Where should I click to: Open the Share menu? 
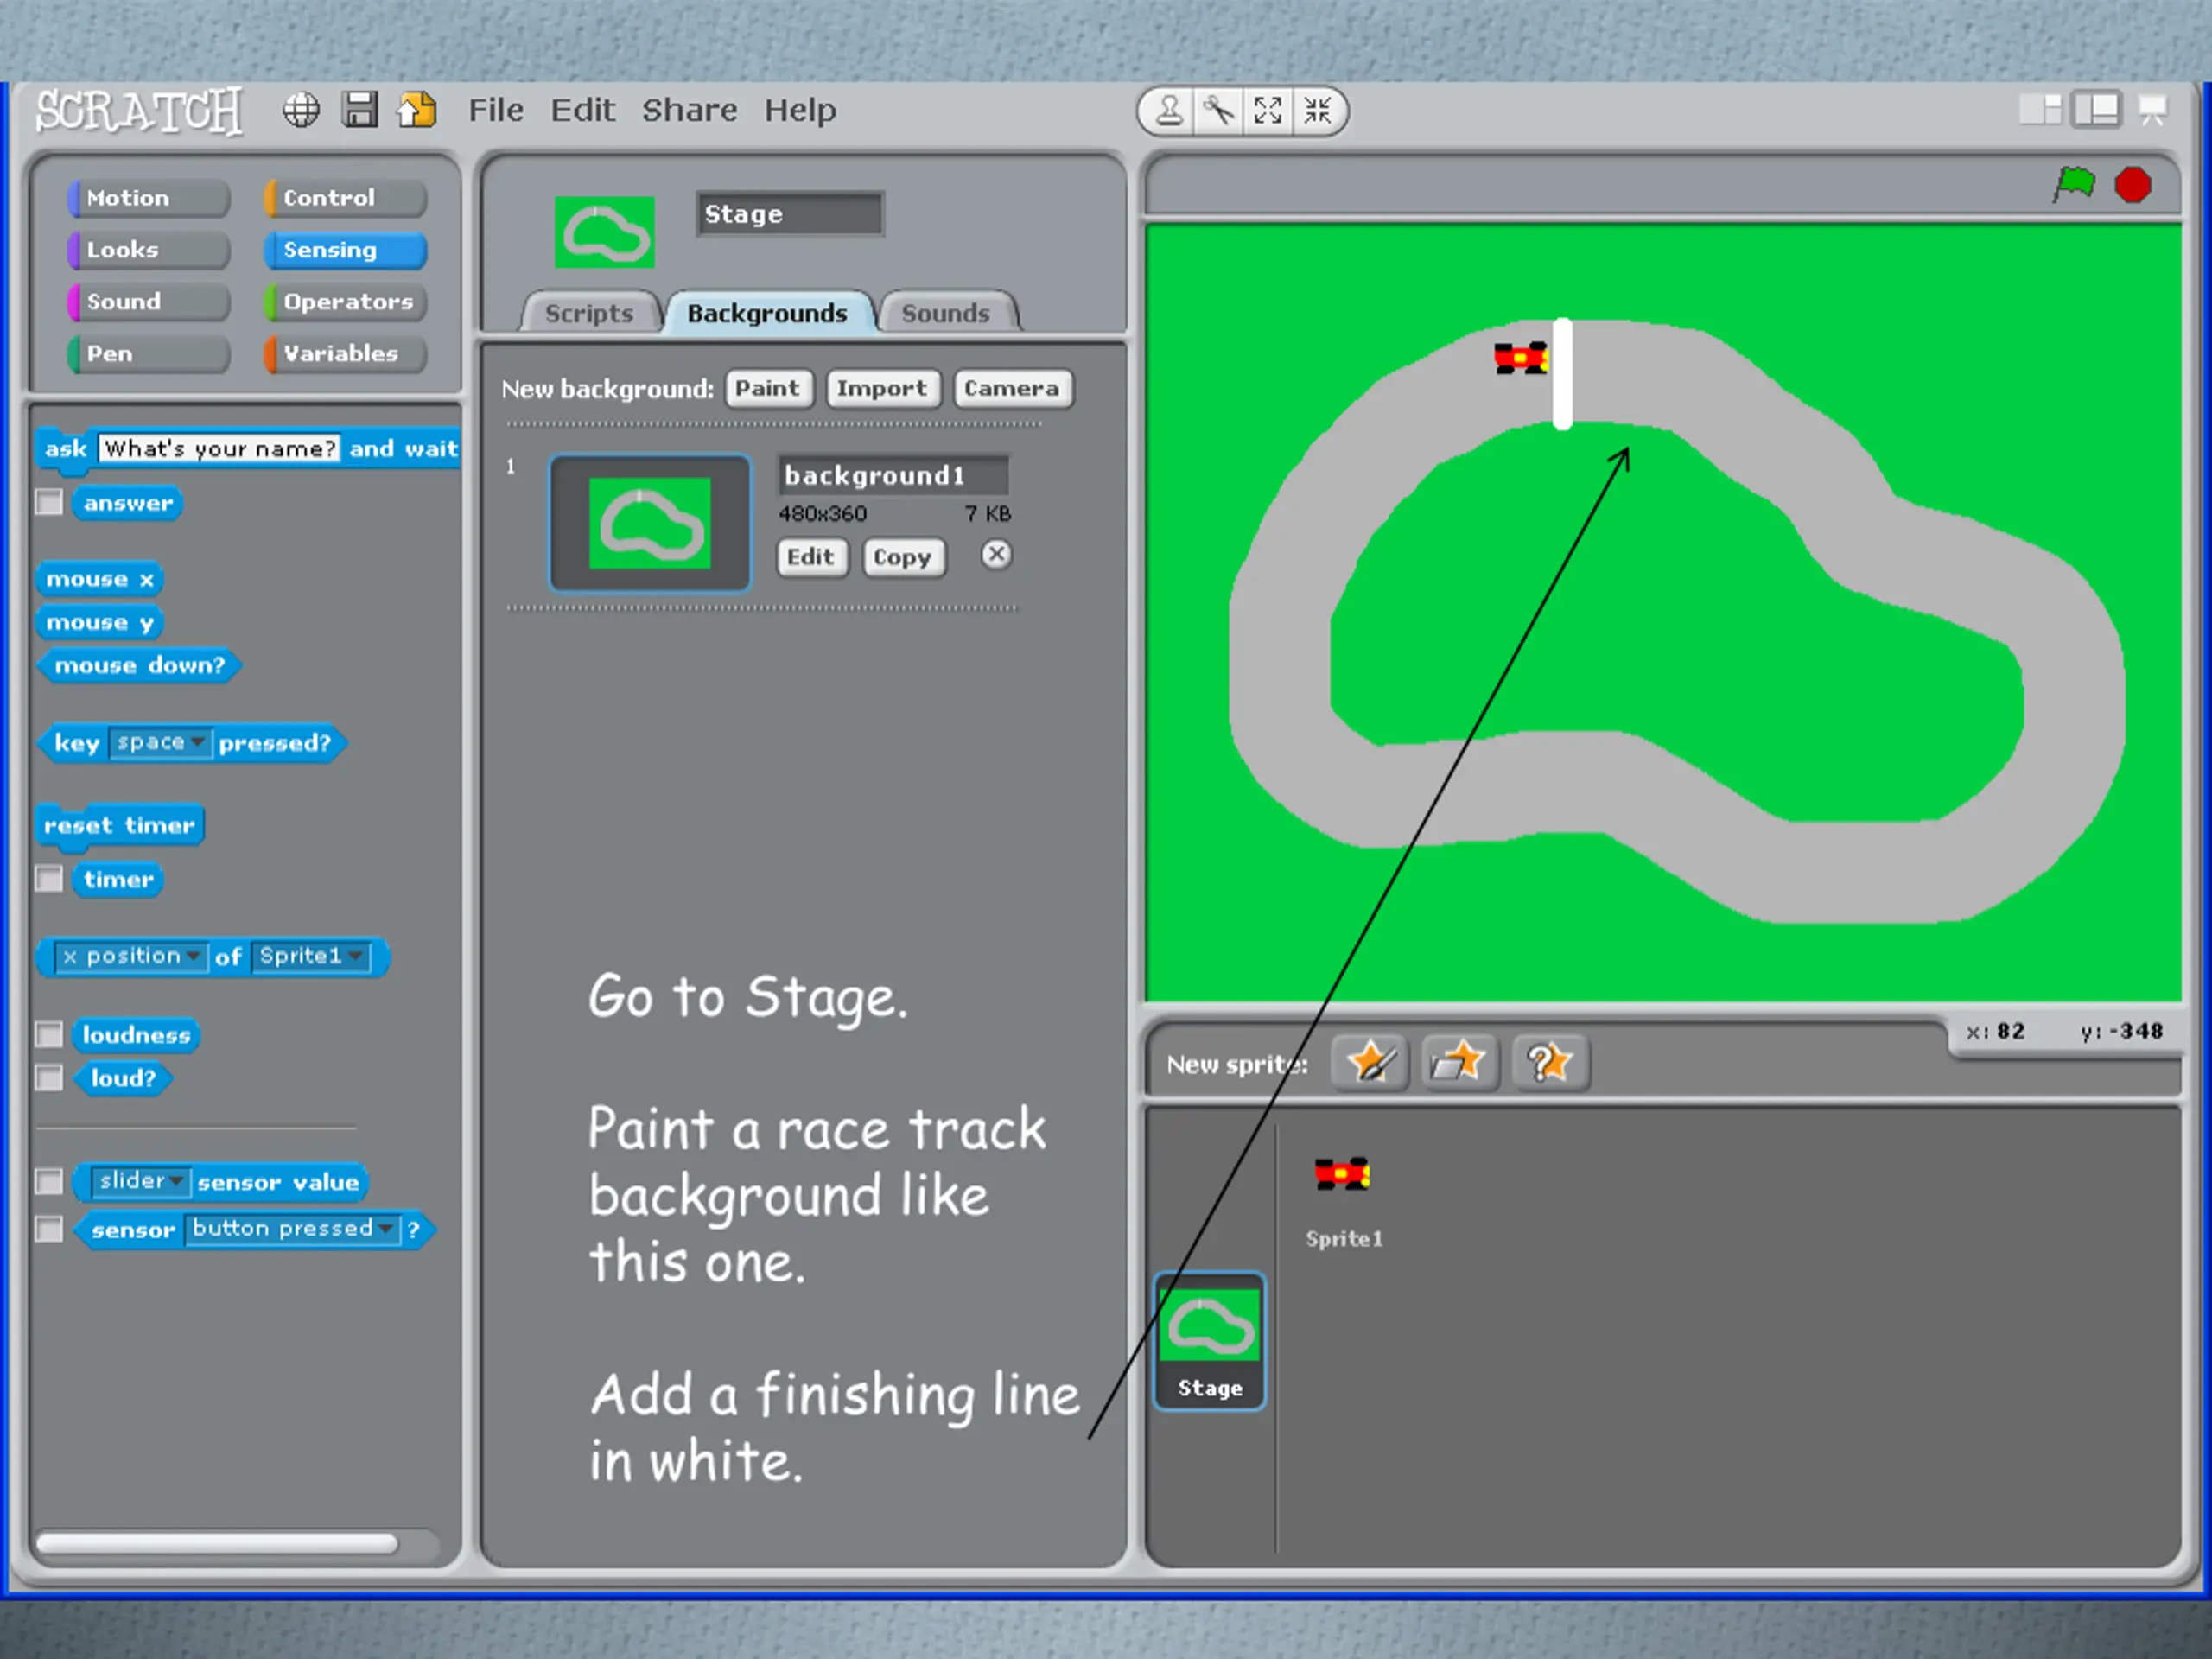pyautogui.click(x=690, y=110)
